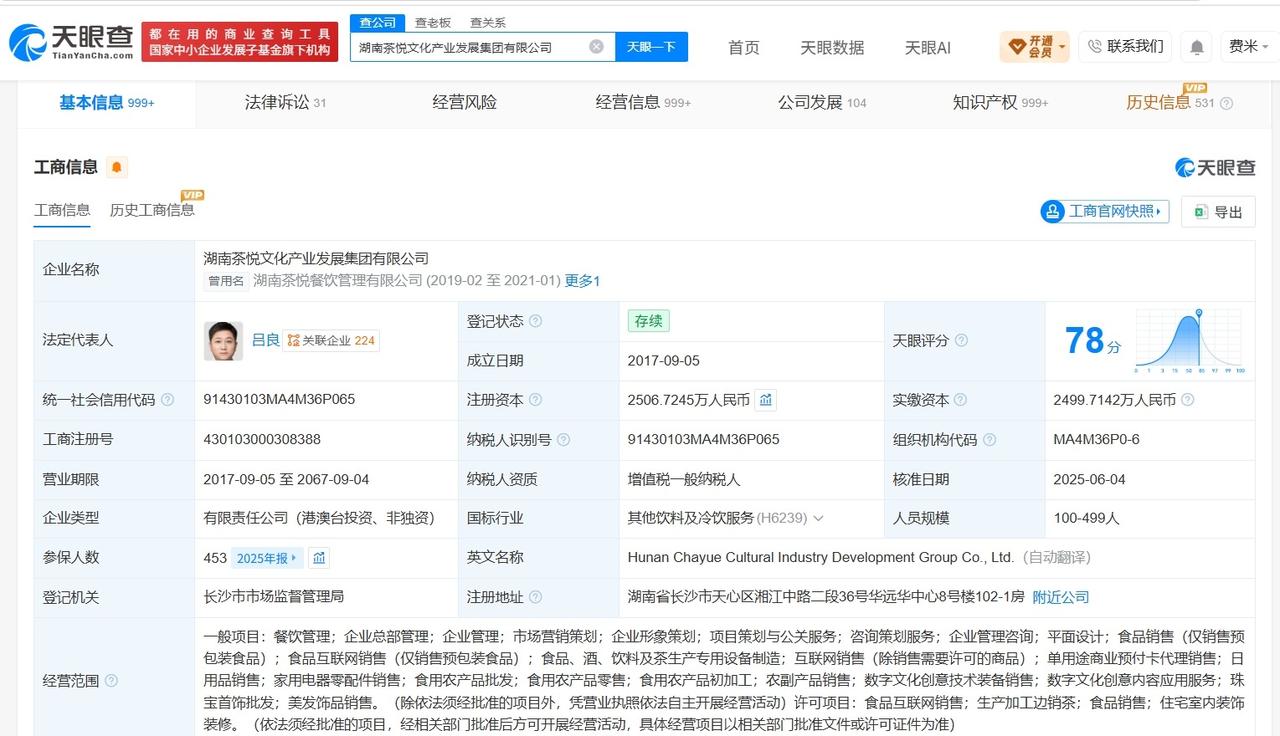Select registration number 430103000308388
The height and width of the screenshot is (736, 1280).
tap(262, 439)
